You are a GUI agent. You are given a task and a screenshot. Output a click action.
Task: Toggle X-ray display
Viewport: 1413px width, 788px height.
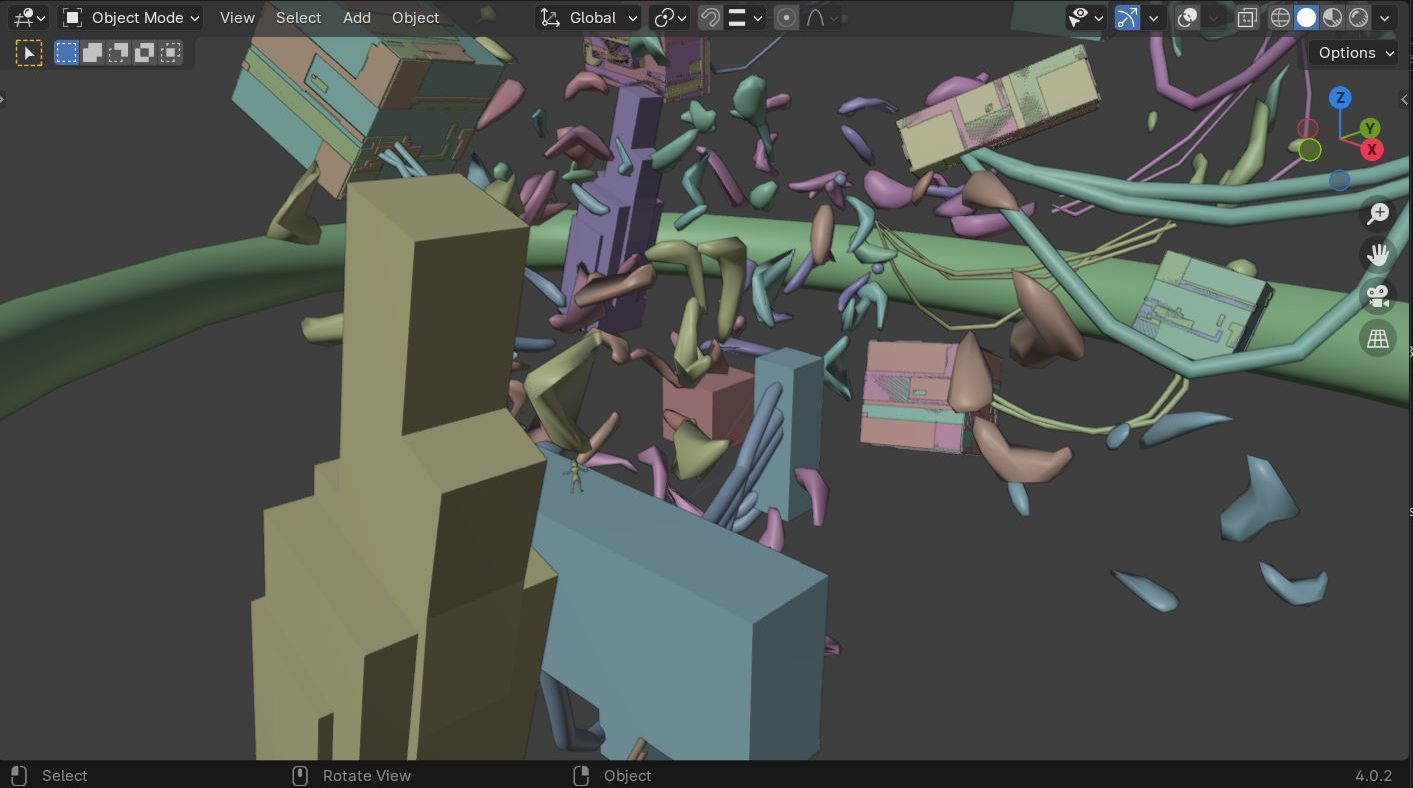coord(1247,18)
